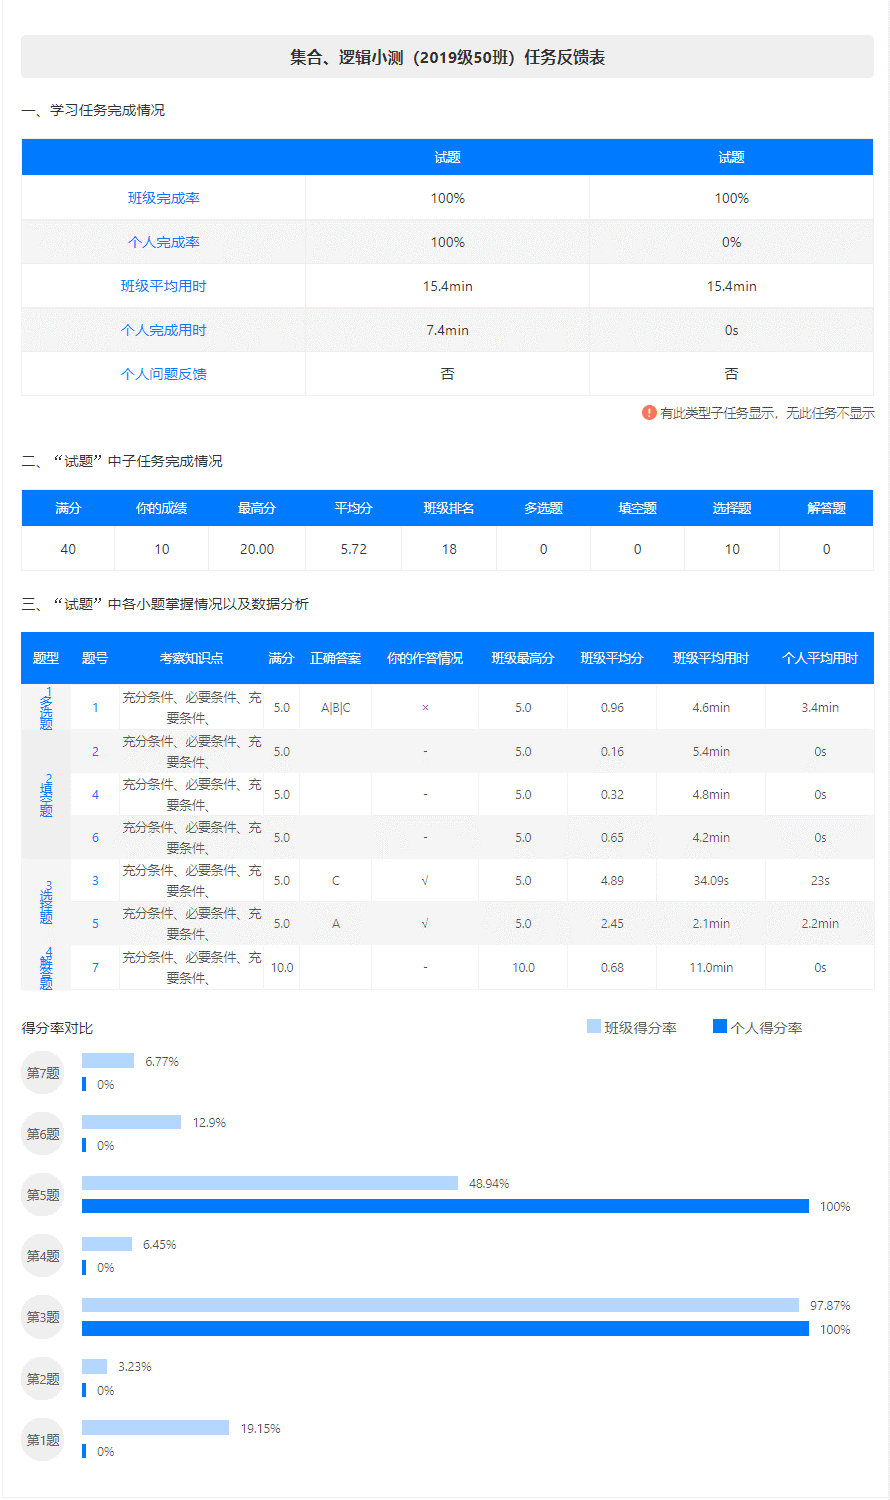Select the 第7题 circular badge
The width and height of the screenshot is (890, 1500).
(43, 1073)
